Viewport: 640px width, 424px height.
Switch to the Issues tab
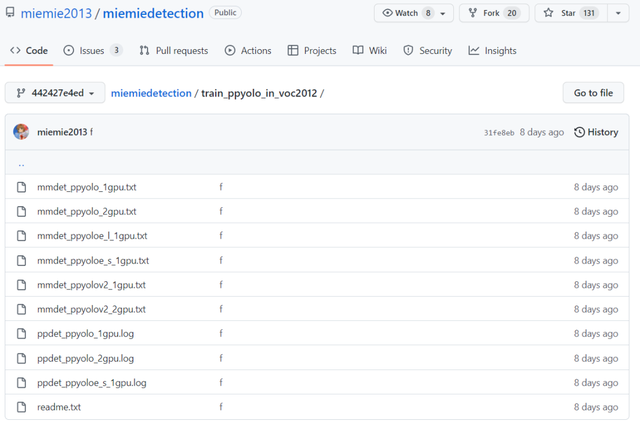point(93,51)
